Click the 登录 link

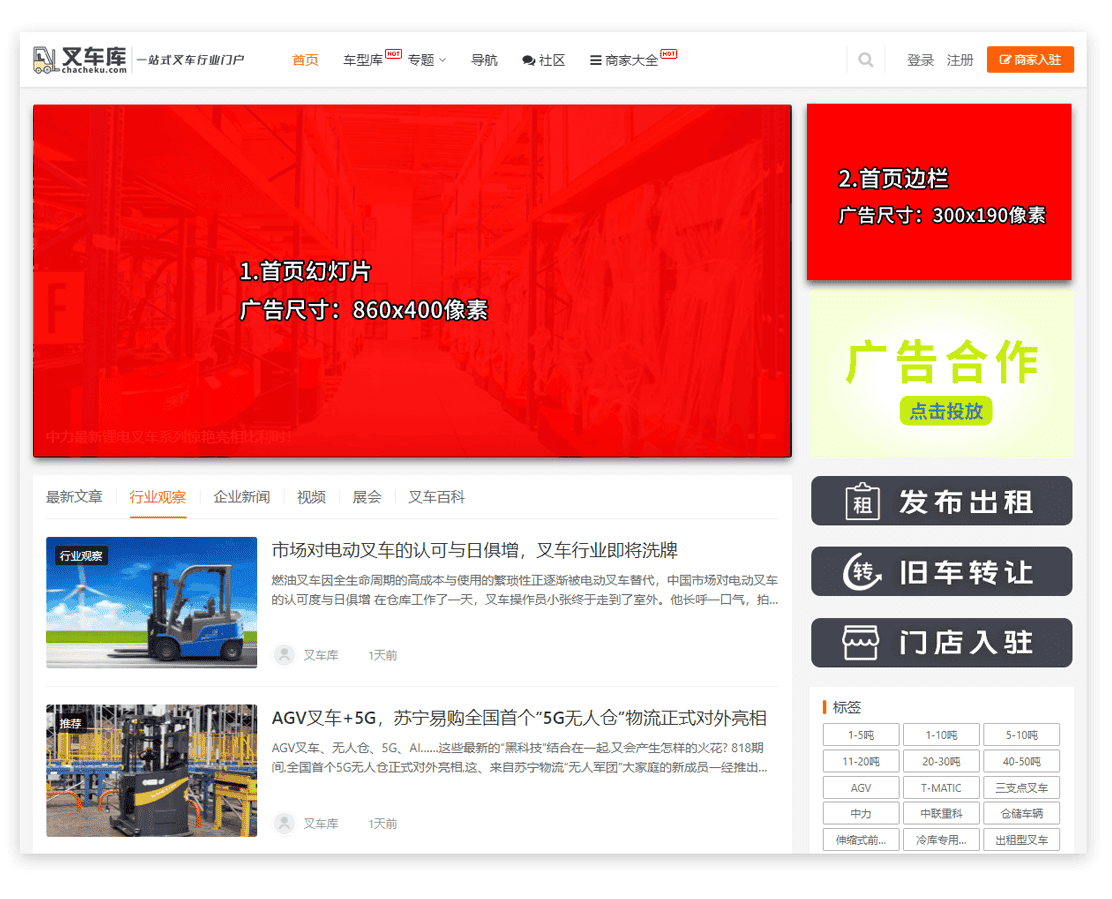coord(920,60)
